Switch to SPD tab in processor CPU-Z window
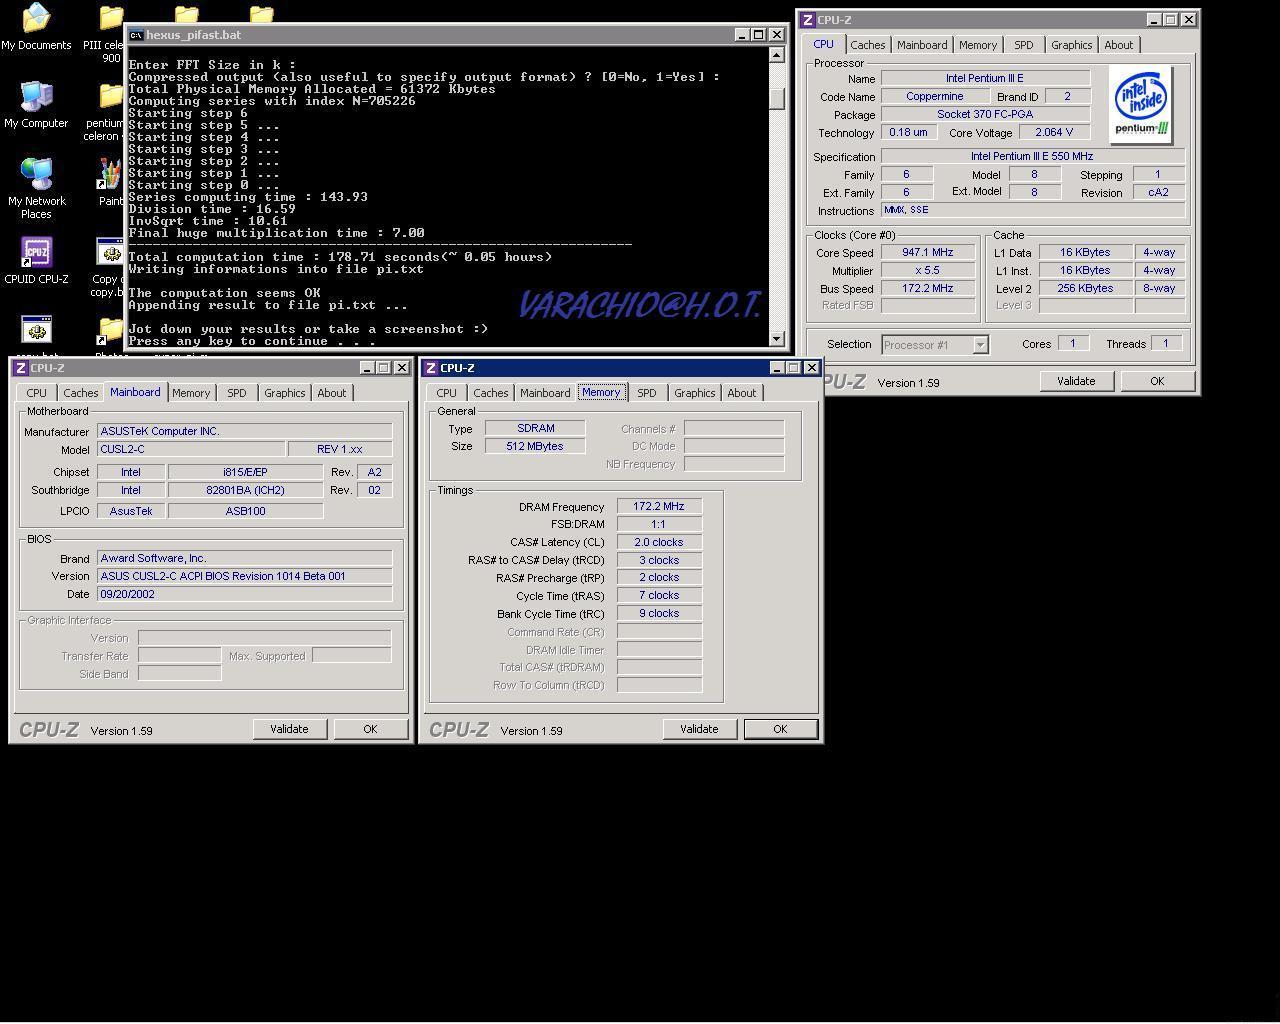The image size is (1280, 1024). coord(1023,45)
